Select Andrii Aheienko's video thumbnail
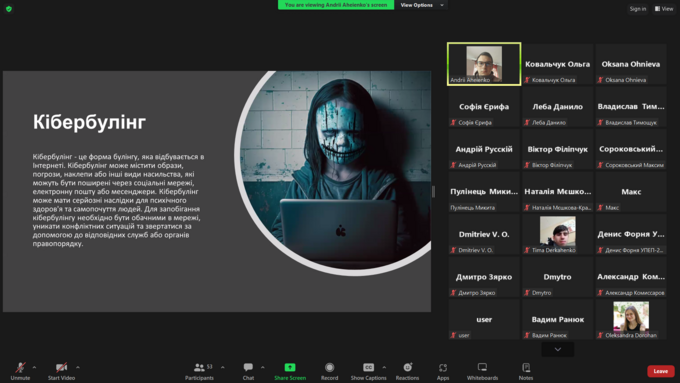The height and width of the screenshot is (383, 680). 484,64
